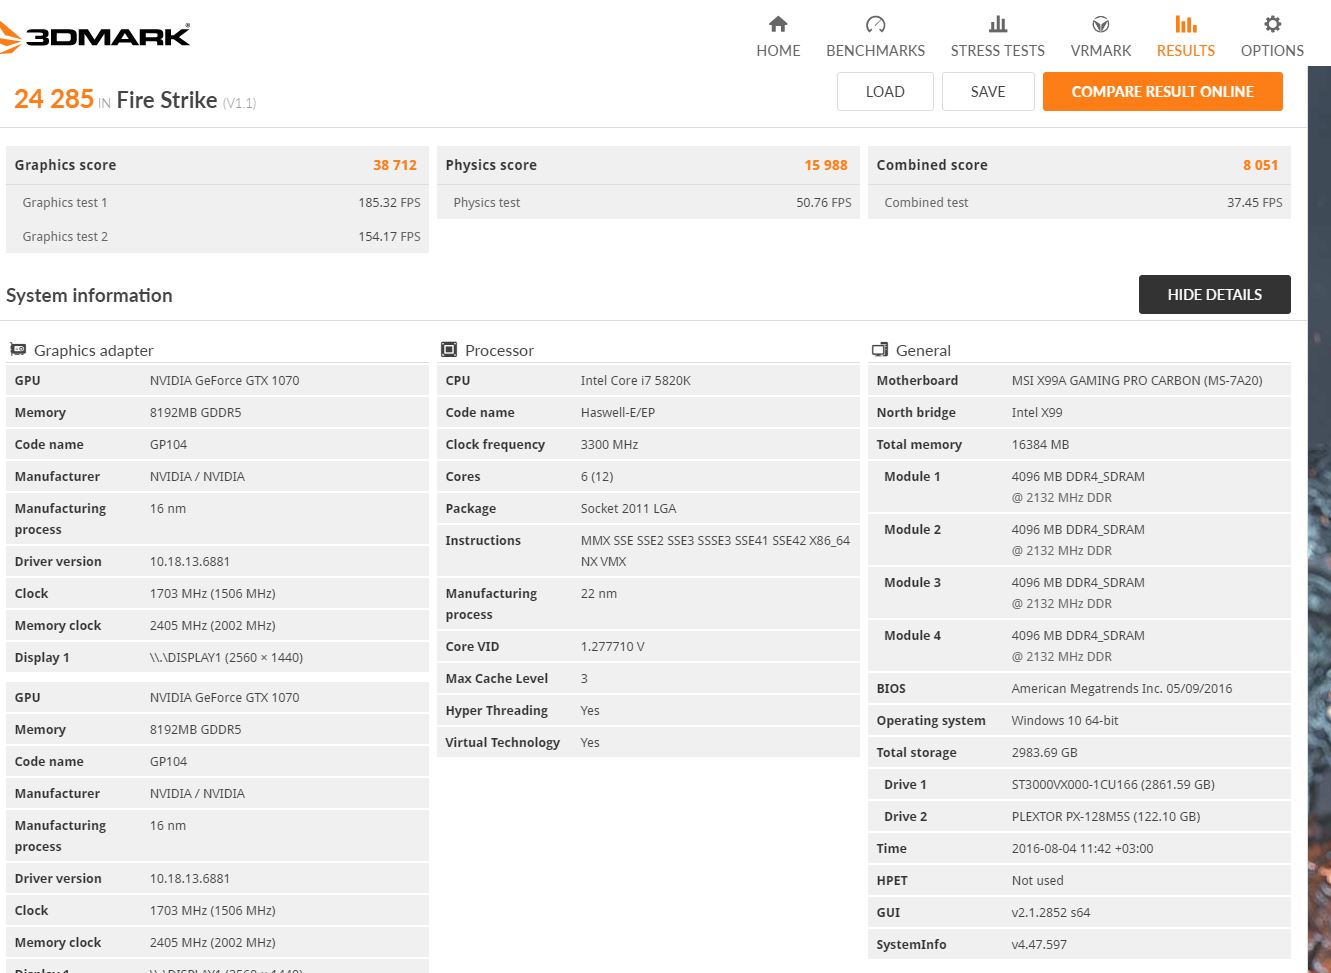Screen dimensions: 1331x973
Task: Click the HPET value Not used
Action: coord(1038,880)
